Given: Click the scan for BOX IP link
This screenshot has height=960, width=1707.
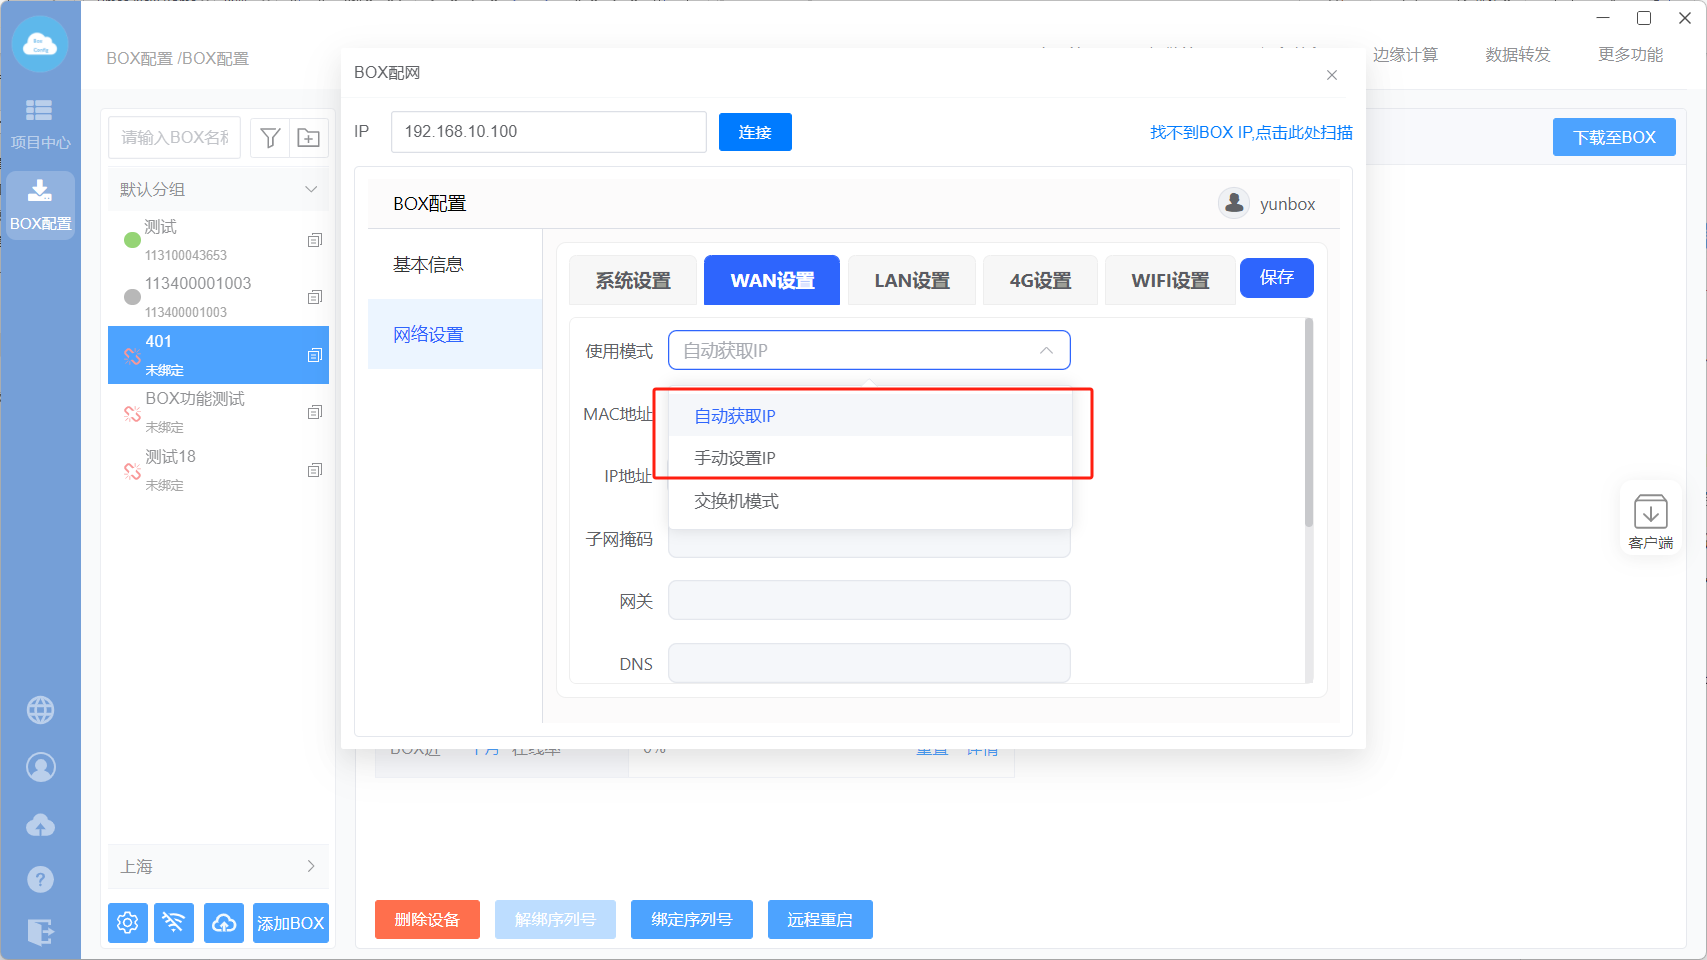Looking at the screenshot, I should pos(1250,132).
